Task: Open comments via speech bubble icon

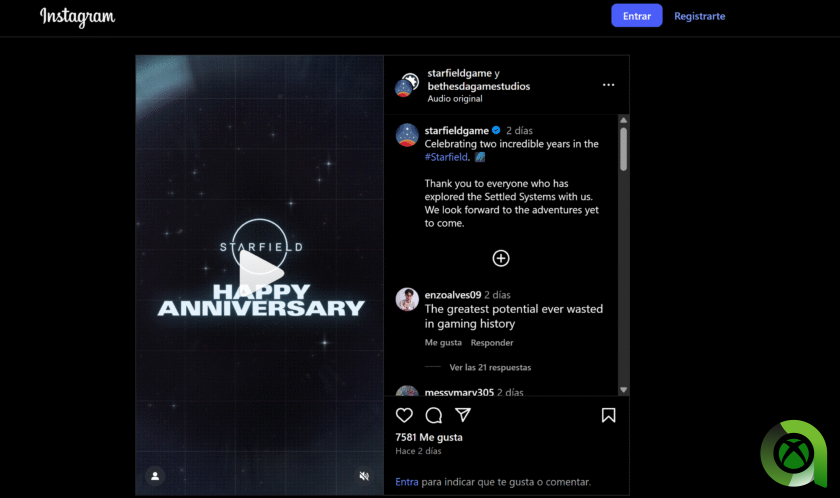Action: [x=433, y=415]
